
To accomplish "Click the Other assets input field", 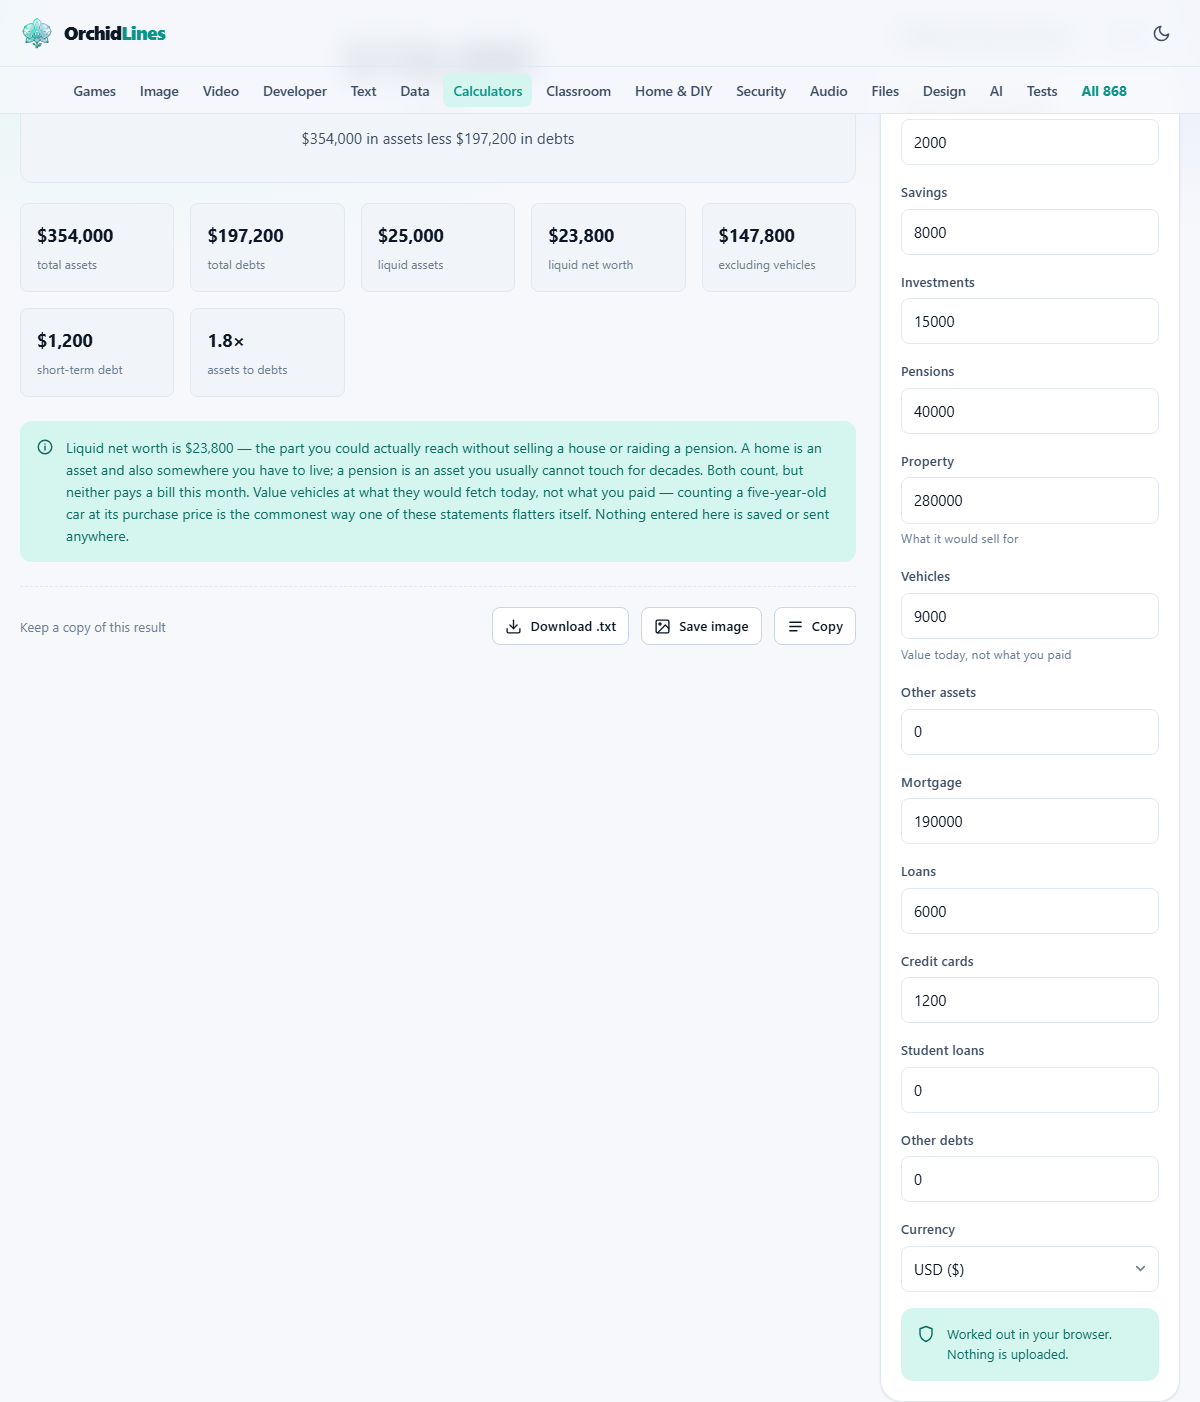I will point(1030,732).
